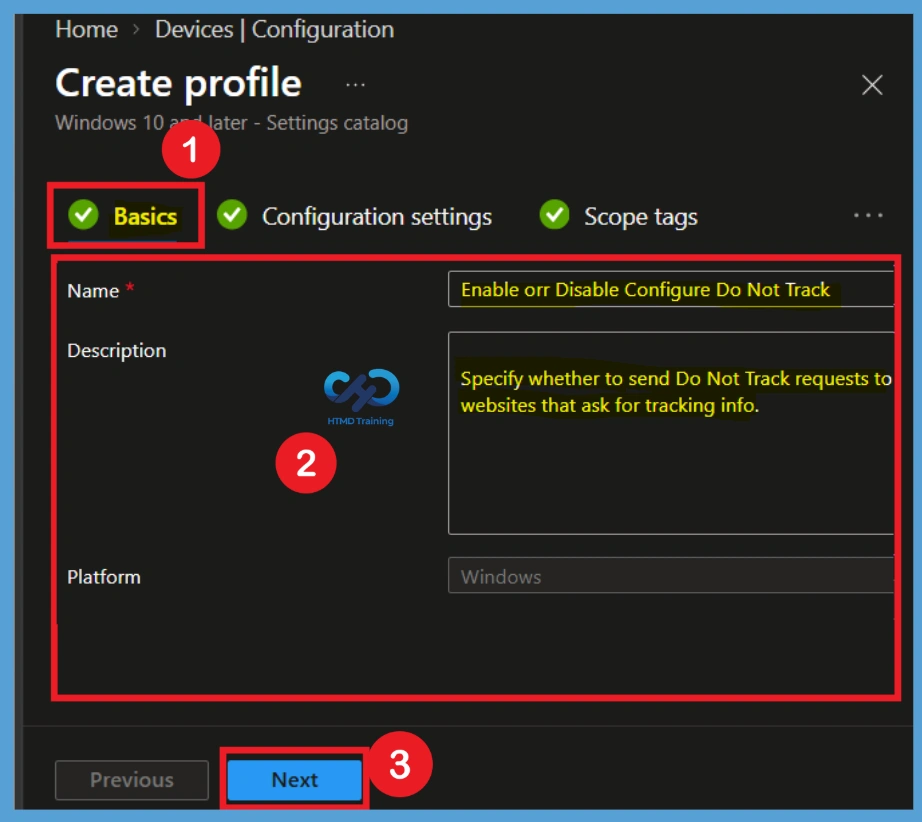922x822 pixels.
Task: Click green check icon beside Configuration settings
Action: pos(232,215)
